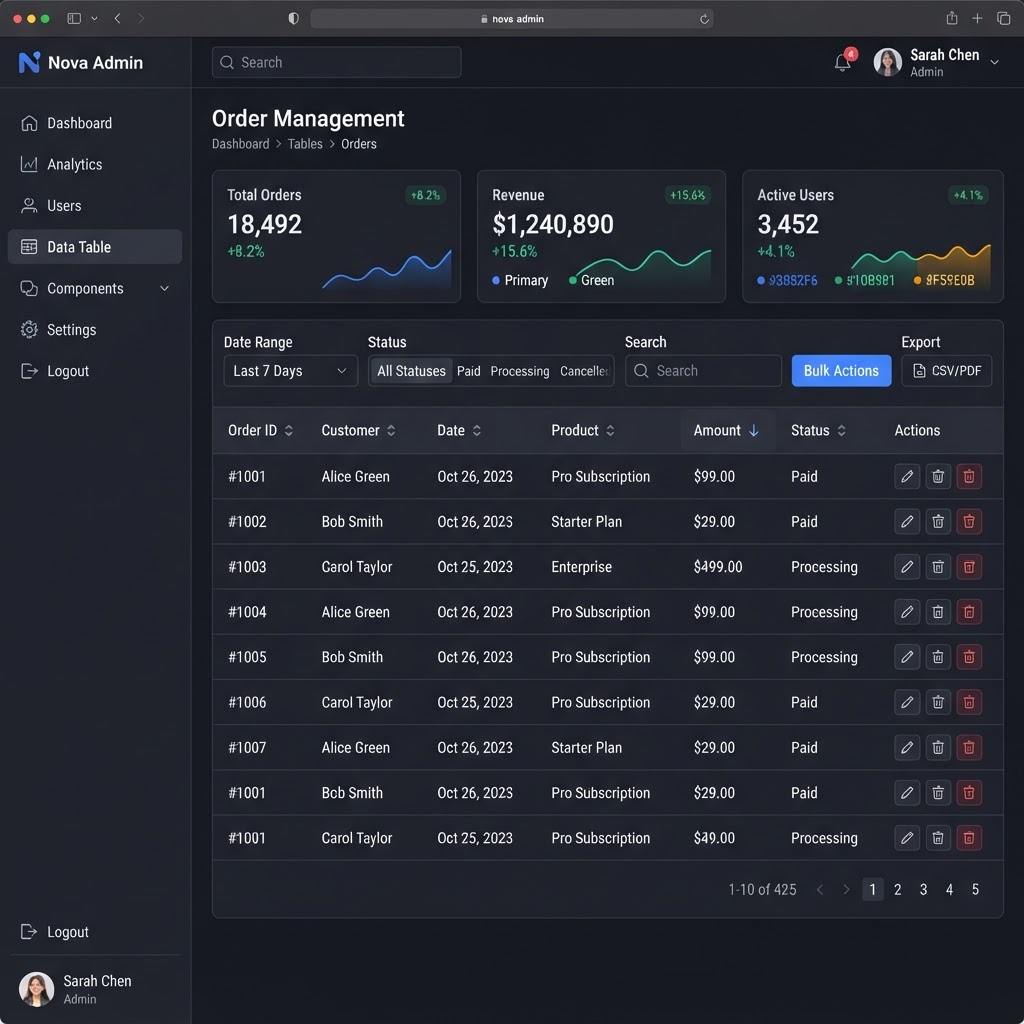Open the Last 7 Days date range dropdown
This screenshot has height=1024, width=1024.
click(290, 371)
